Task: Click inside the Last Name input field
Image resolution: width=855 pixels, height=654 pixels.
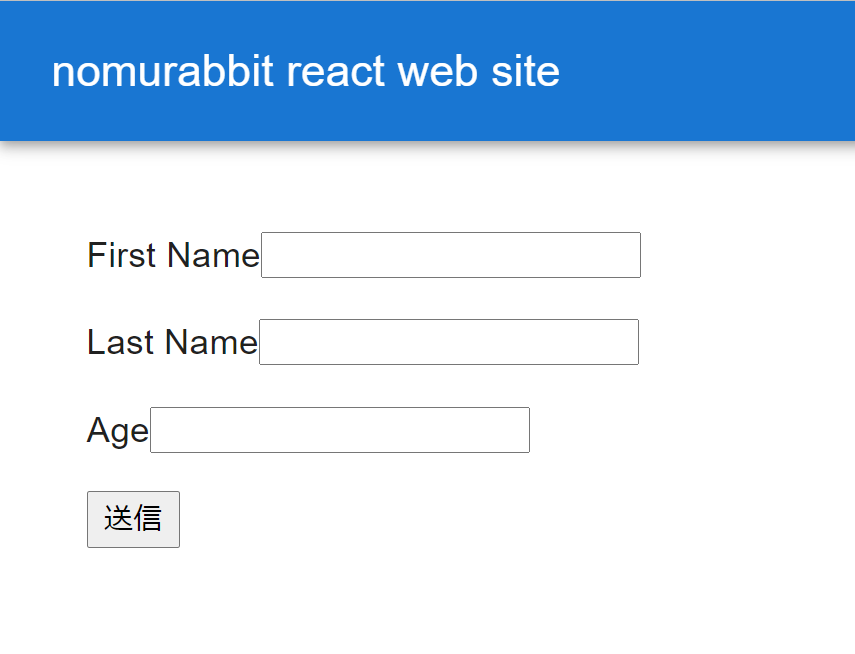Action: pyautogui.click(x=448, y=342)
